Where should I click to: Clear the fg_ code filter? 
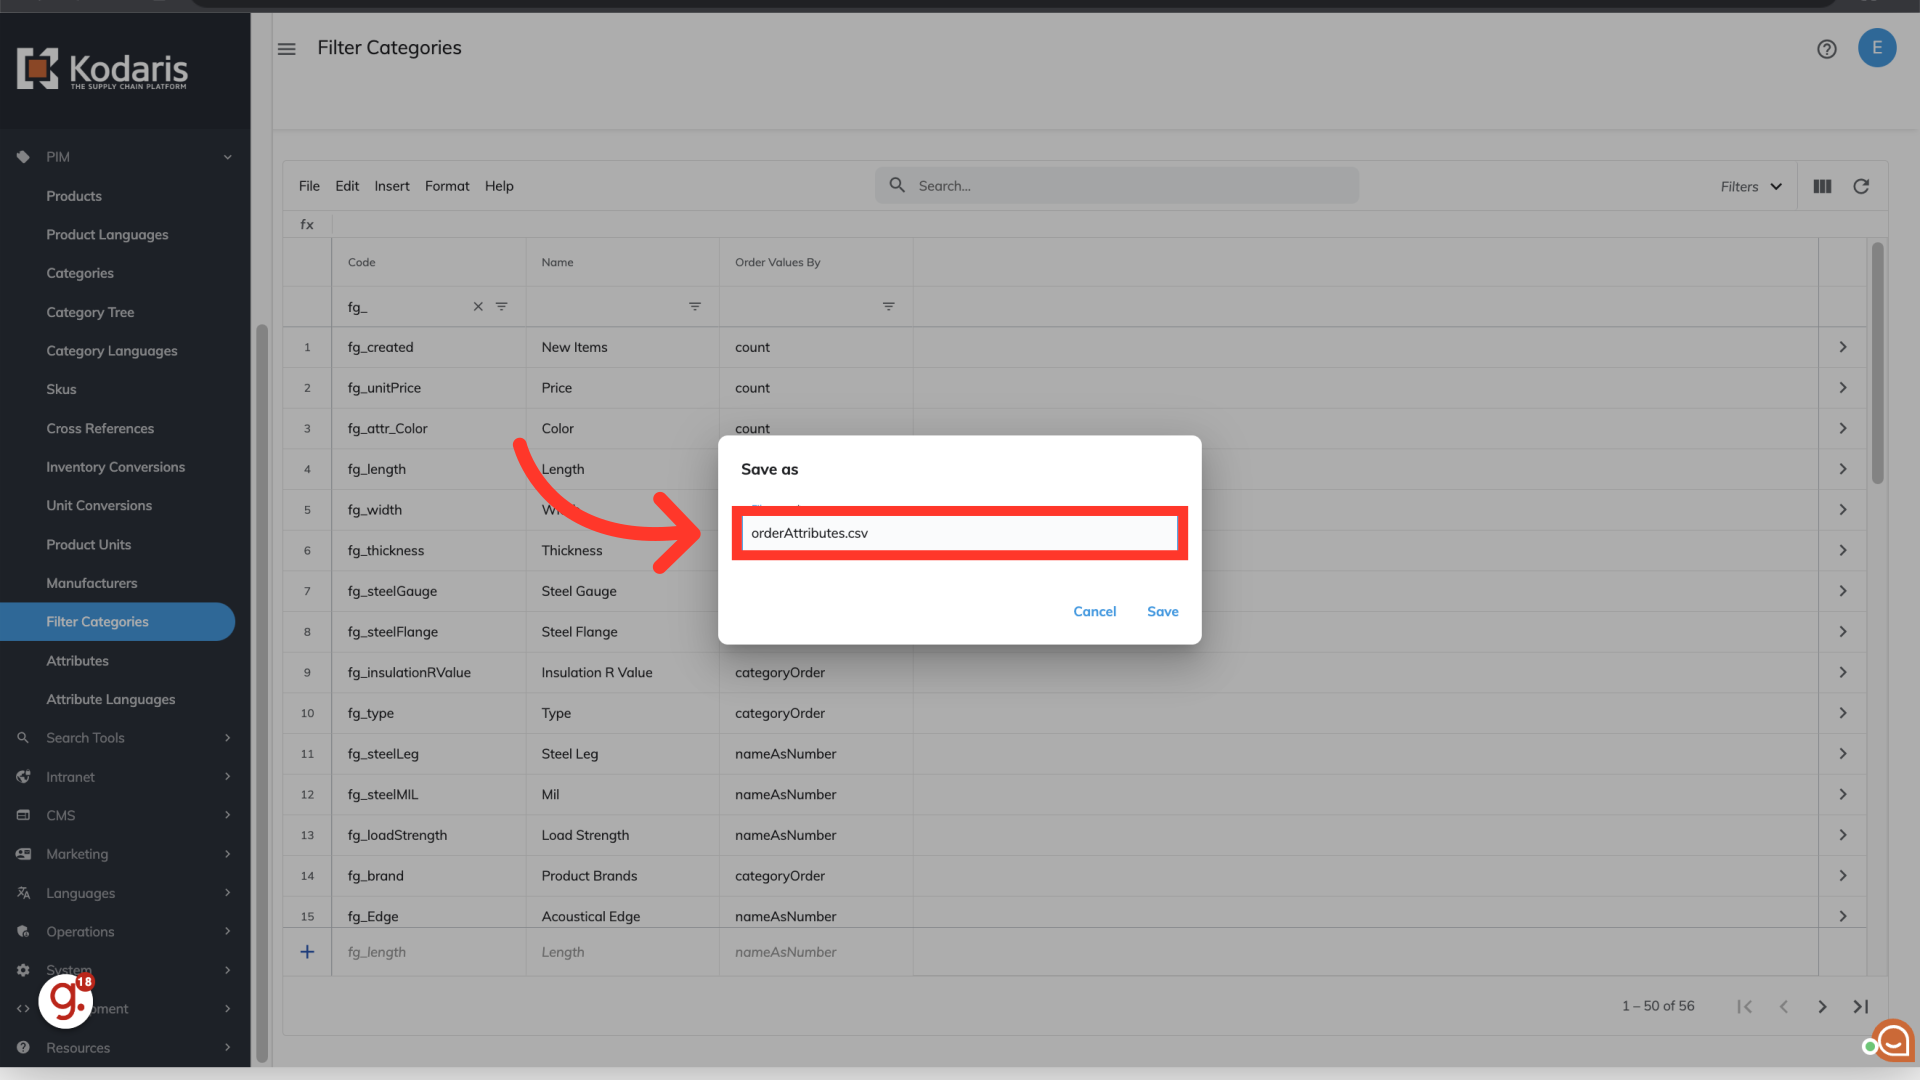pyautogui.click(x=478, y=307)
